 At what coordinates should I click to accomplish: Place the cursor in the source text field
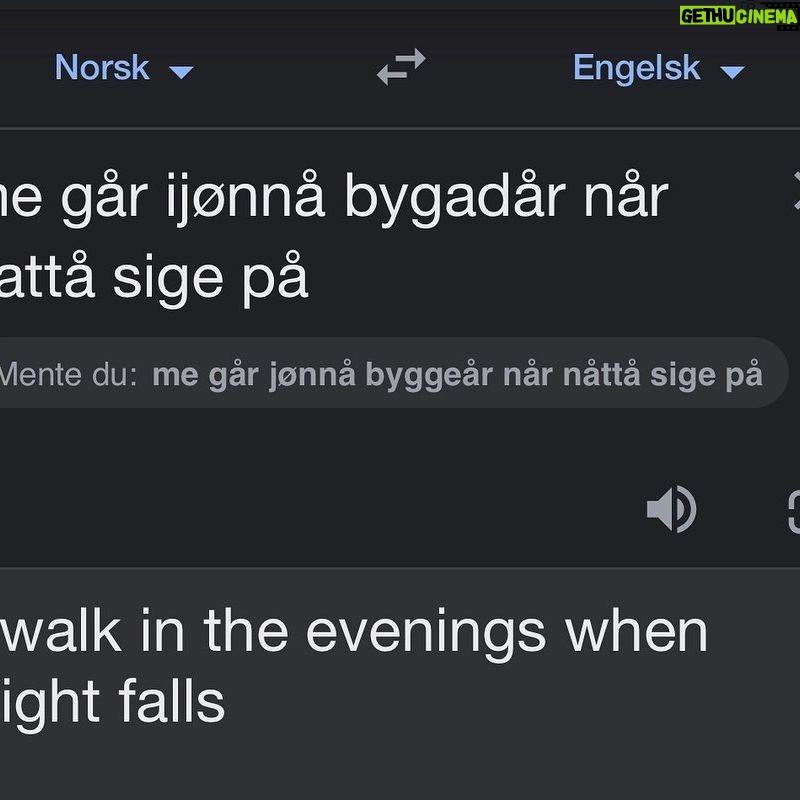(x=388, y=240)
